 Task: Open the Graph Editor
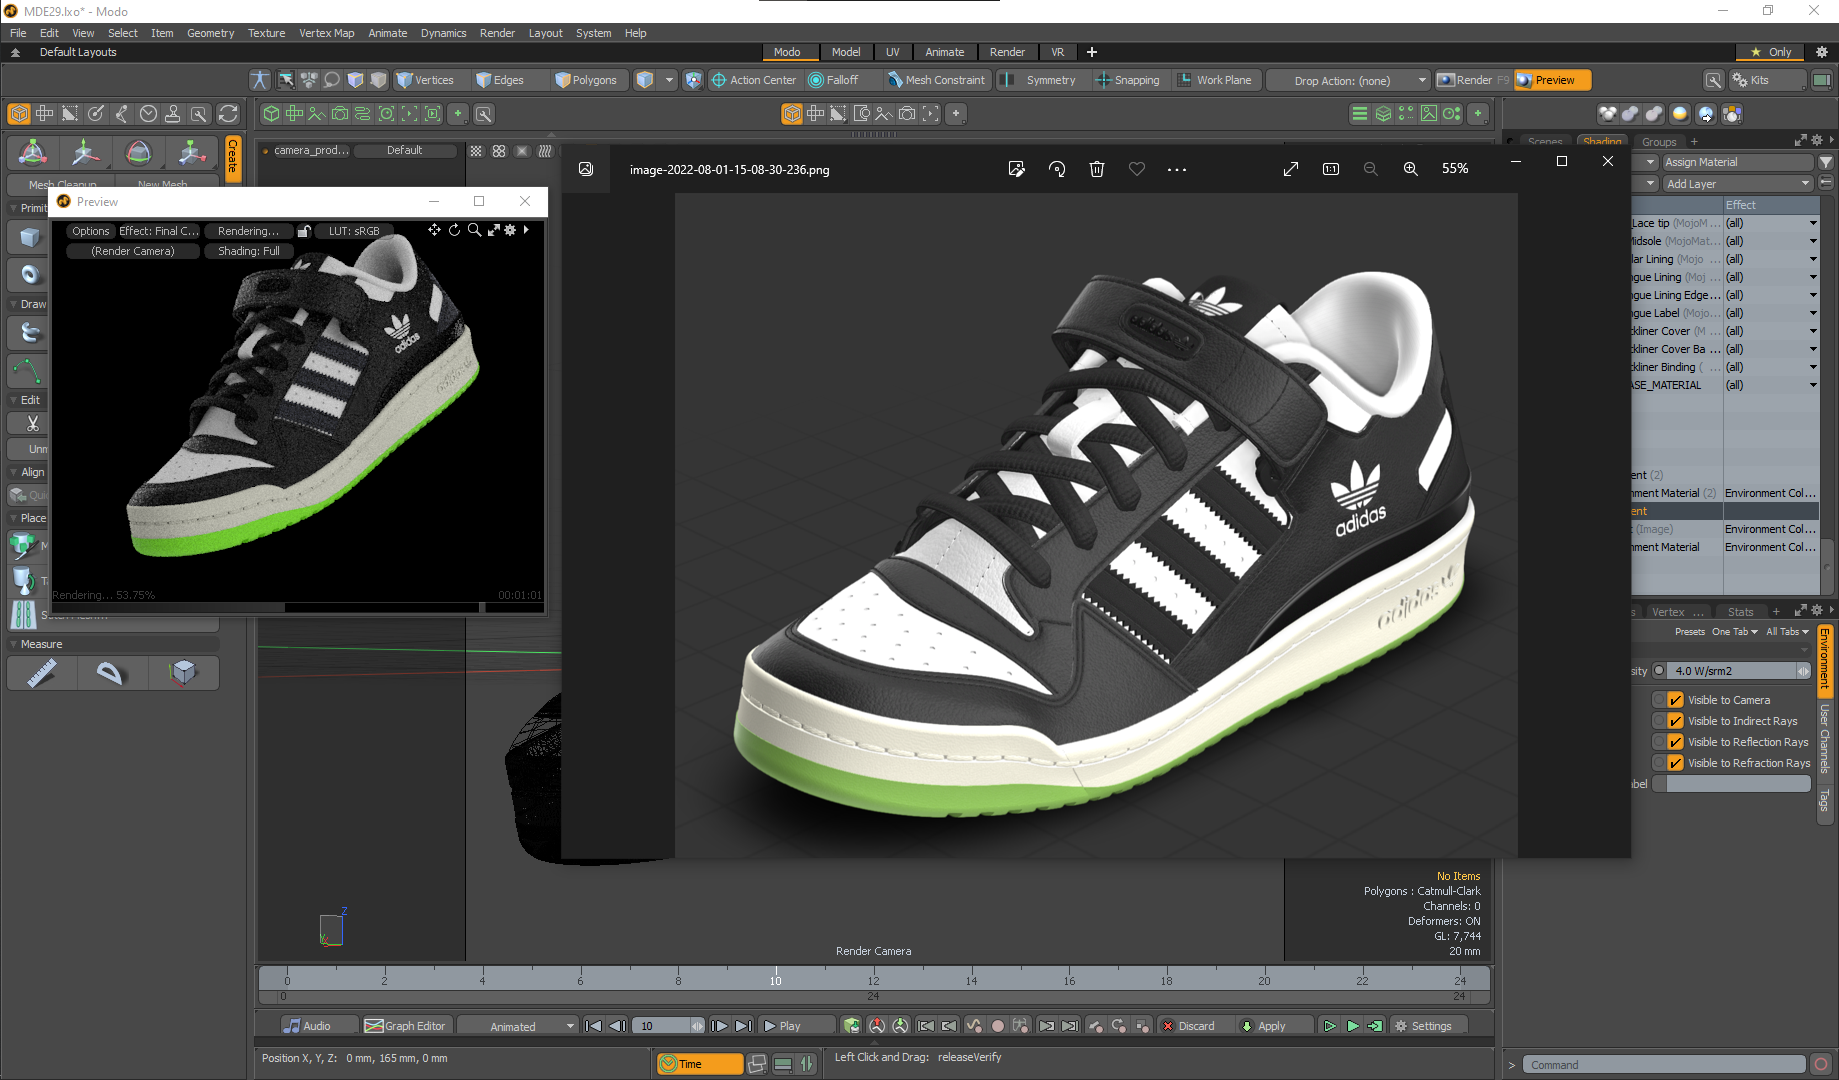coord(406,1026)
